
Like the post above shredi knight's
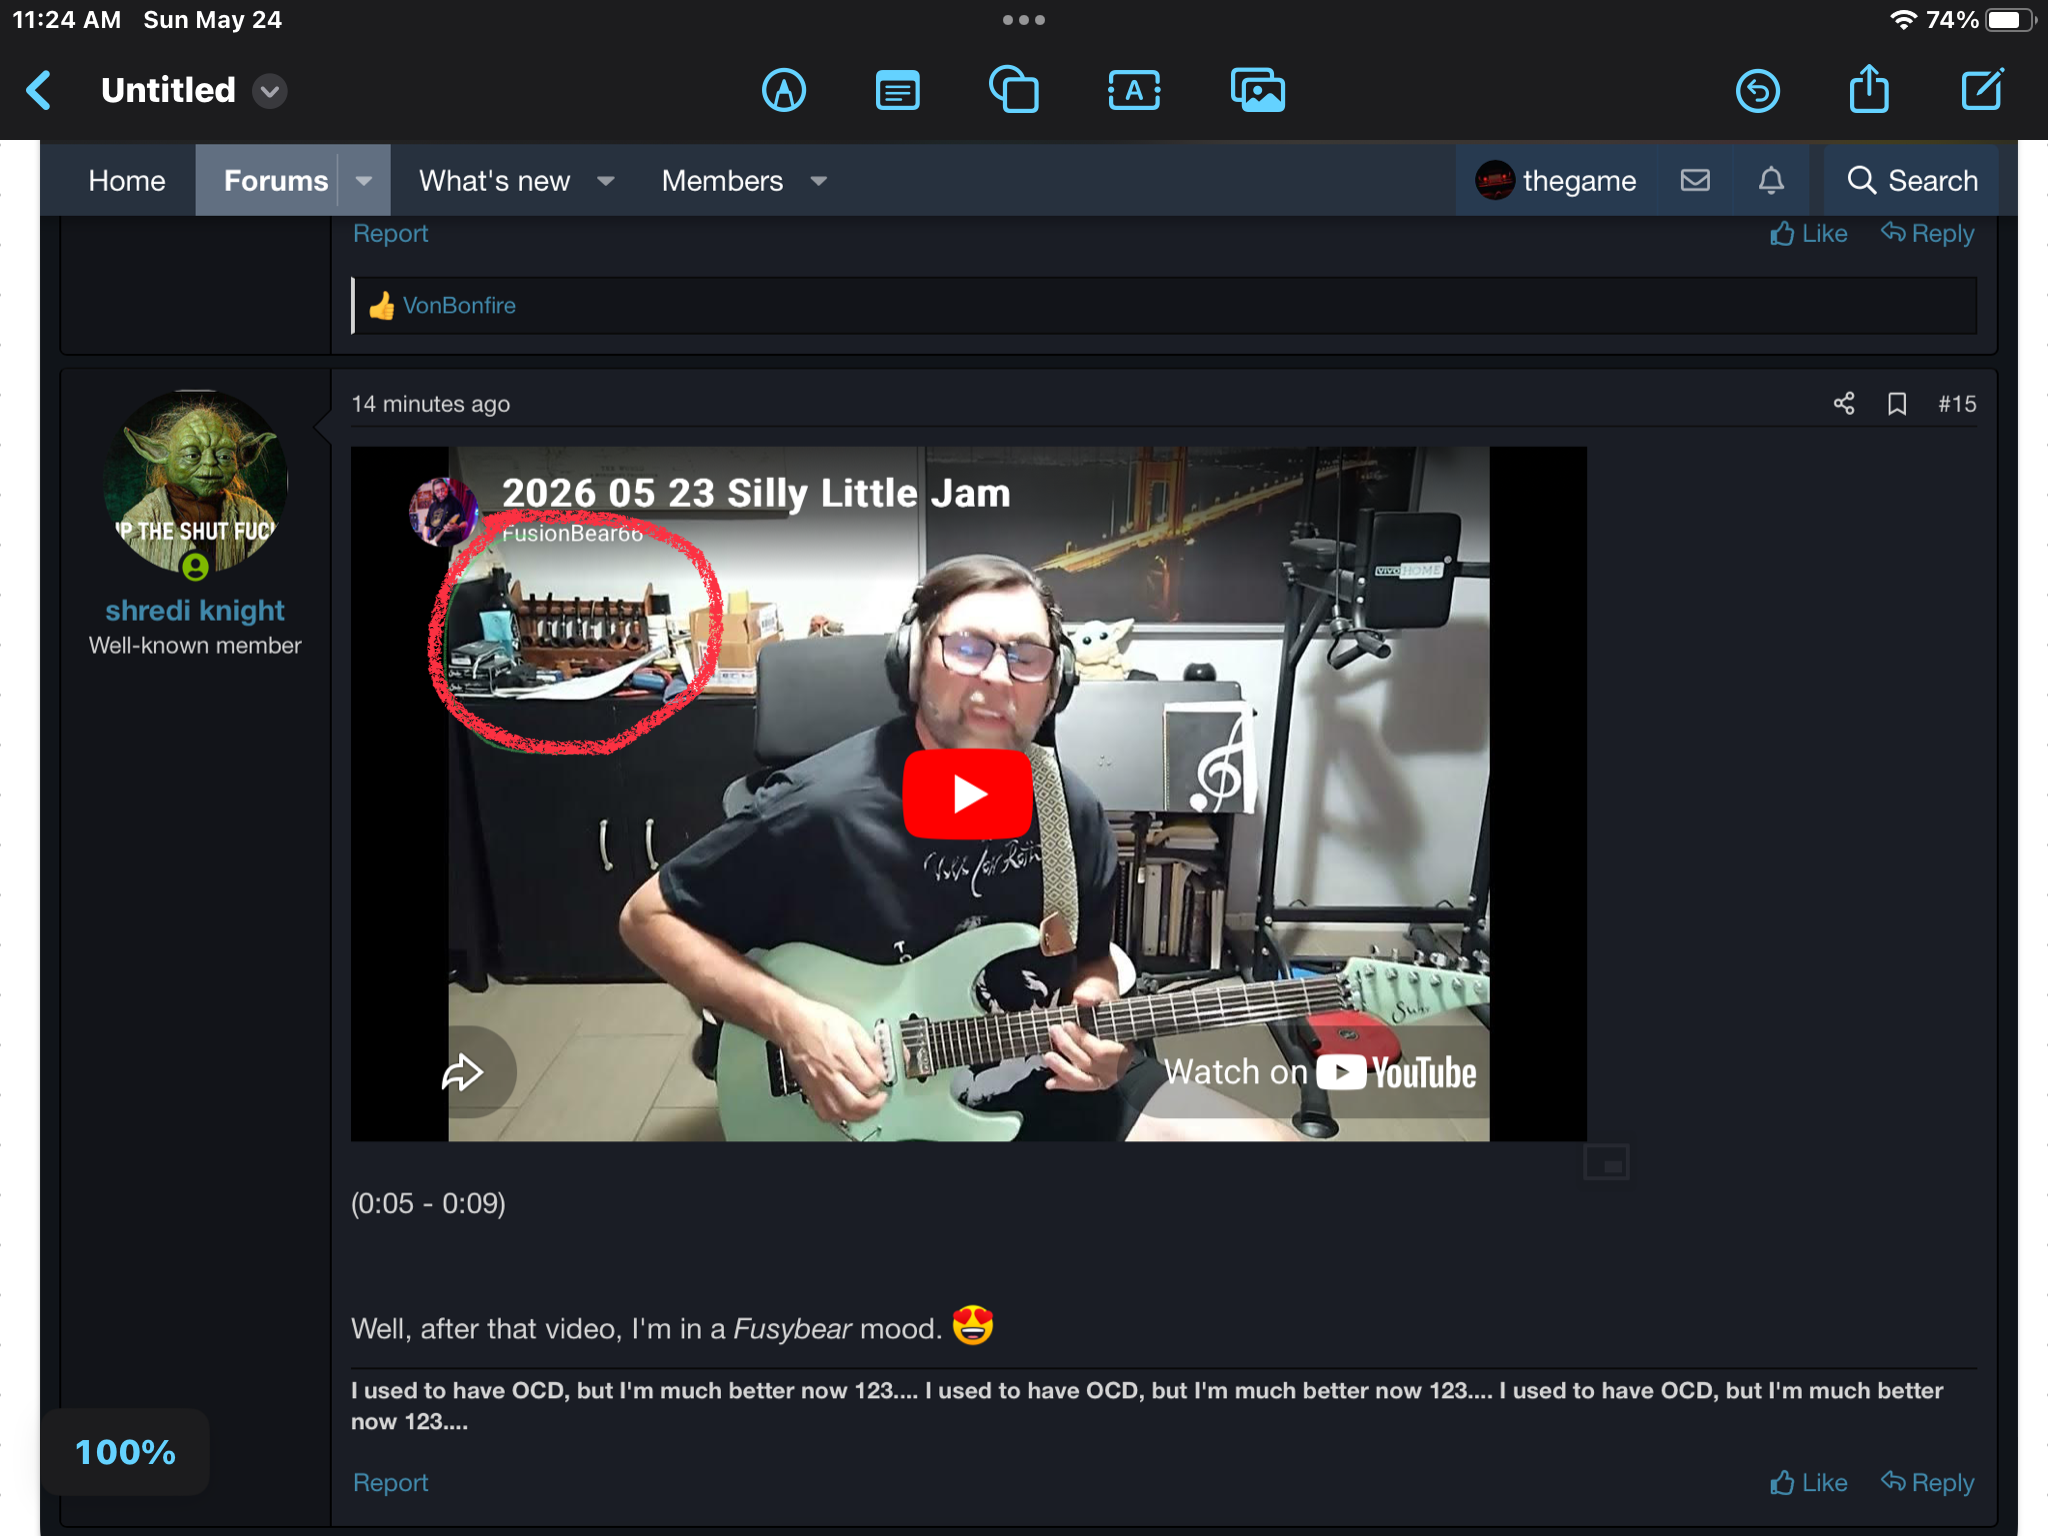point(1808,233)
